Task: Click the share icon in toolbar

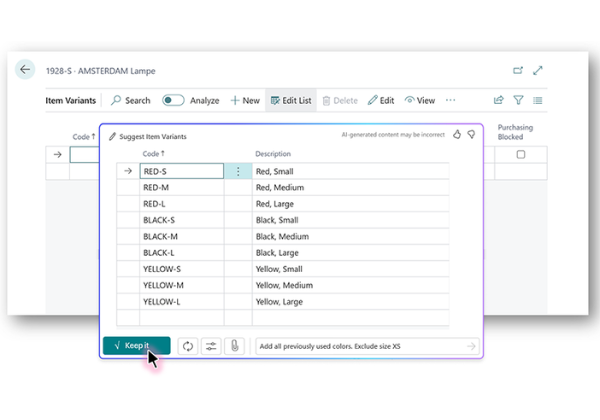Action: point(498,100)
